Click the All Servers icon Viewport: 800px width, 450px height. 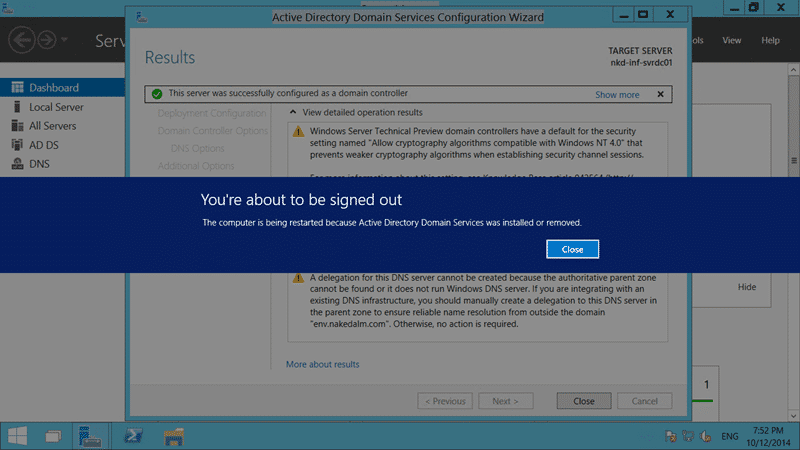(17, 126)
